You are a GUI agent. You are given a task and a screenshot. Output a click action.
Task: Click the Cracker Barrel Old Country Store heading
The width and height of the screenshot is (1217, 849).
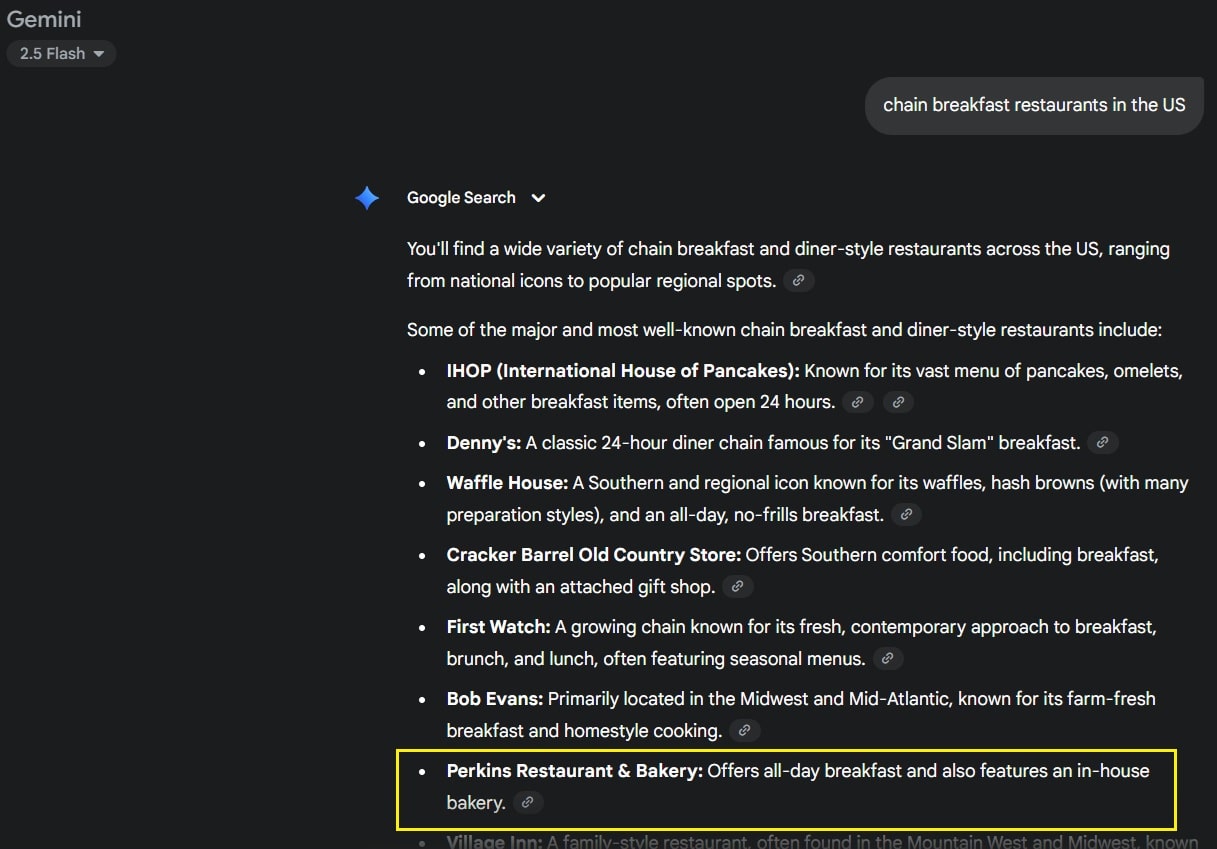pos(593,555)
